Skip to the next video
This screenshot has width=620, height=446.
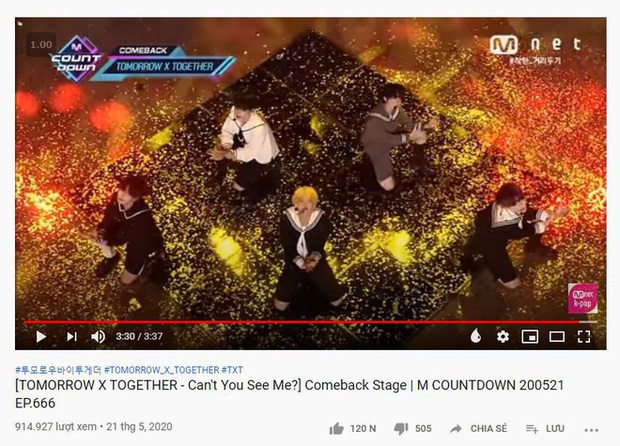tap(72, 336)
